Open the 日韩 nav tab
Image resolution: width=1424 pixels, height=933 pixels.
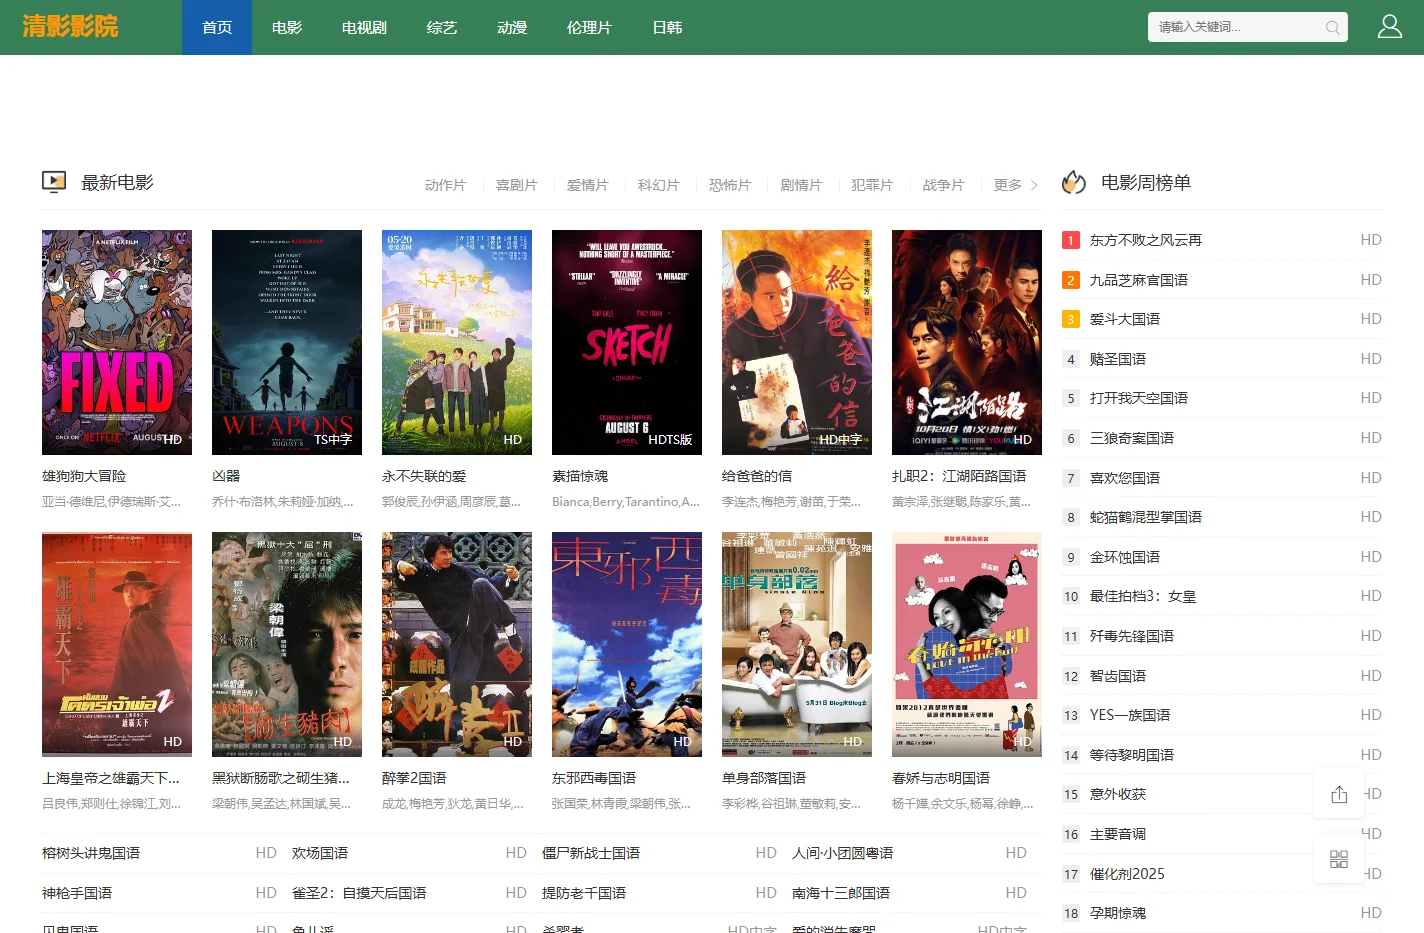[x=667, y=27]
